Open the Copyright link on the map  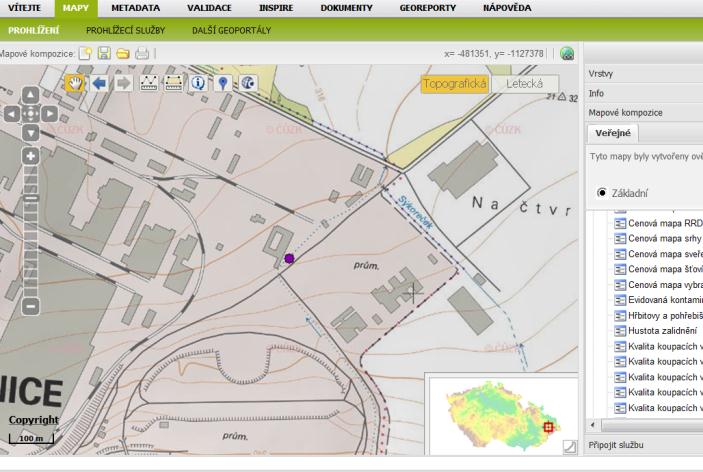pyautogui.click(x=34, y=420)
